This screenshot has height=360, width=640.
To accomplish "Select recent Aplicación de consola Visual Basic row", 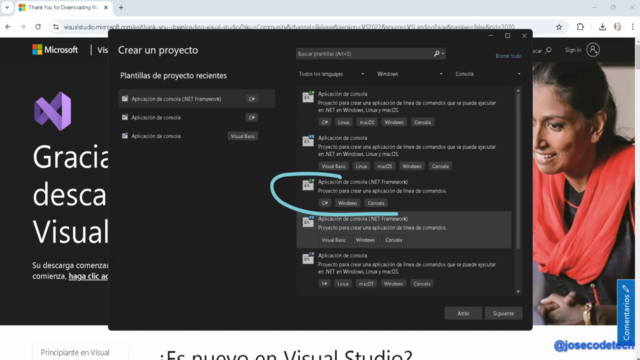I will (196, 136).
